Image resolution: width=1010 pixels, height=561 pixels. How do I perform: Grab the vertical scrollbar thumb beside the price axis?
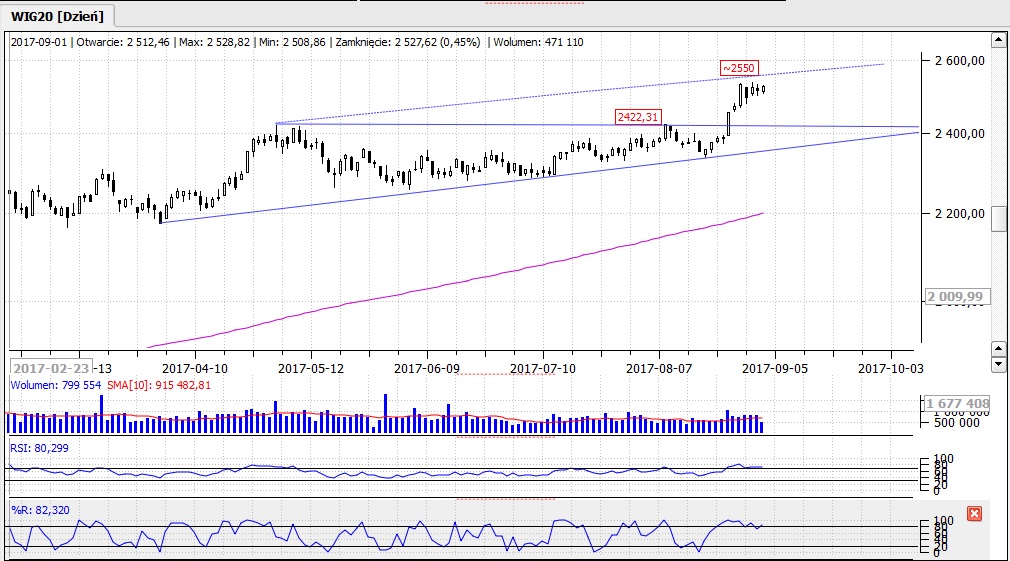point(998,221)
